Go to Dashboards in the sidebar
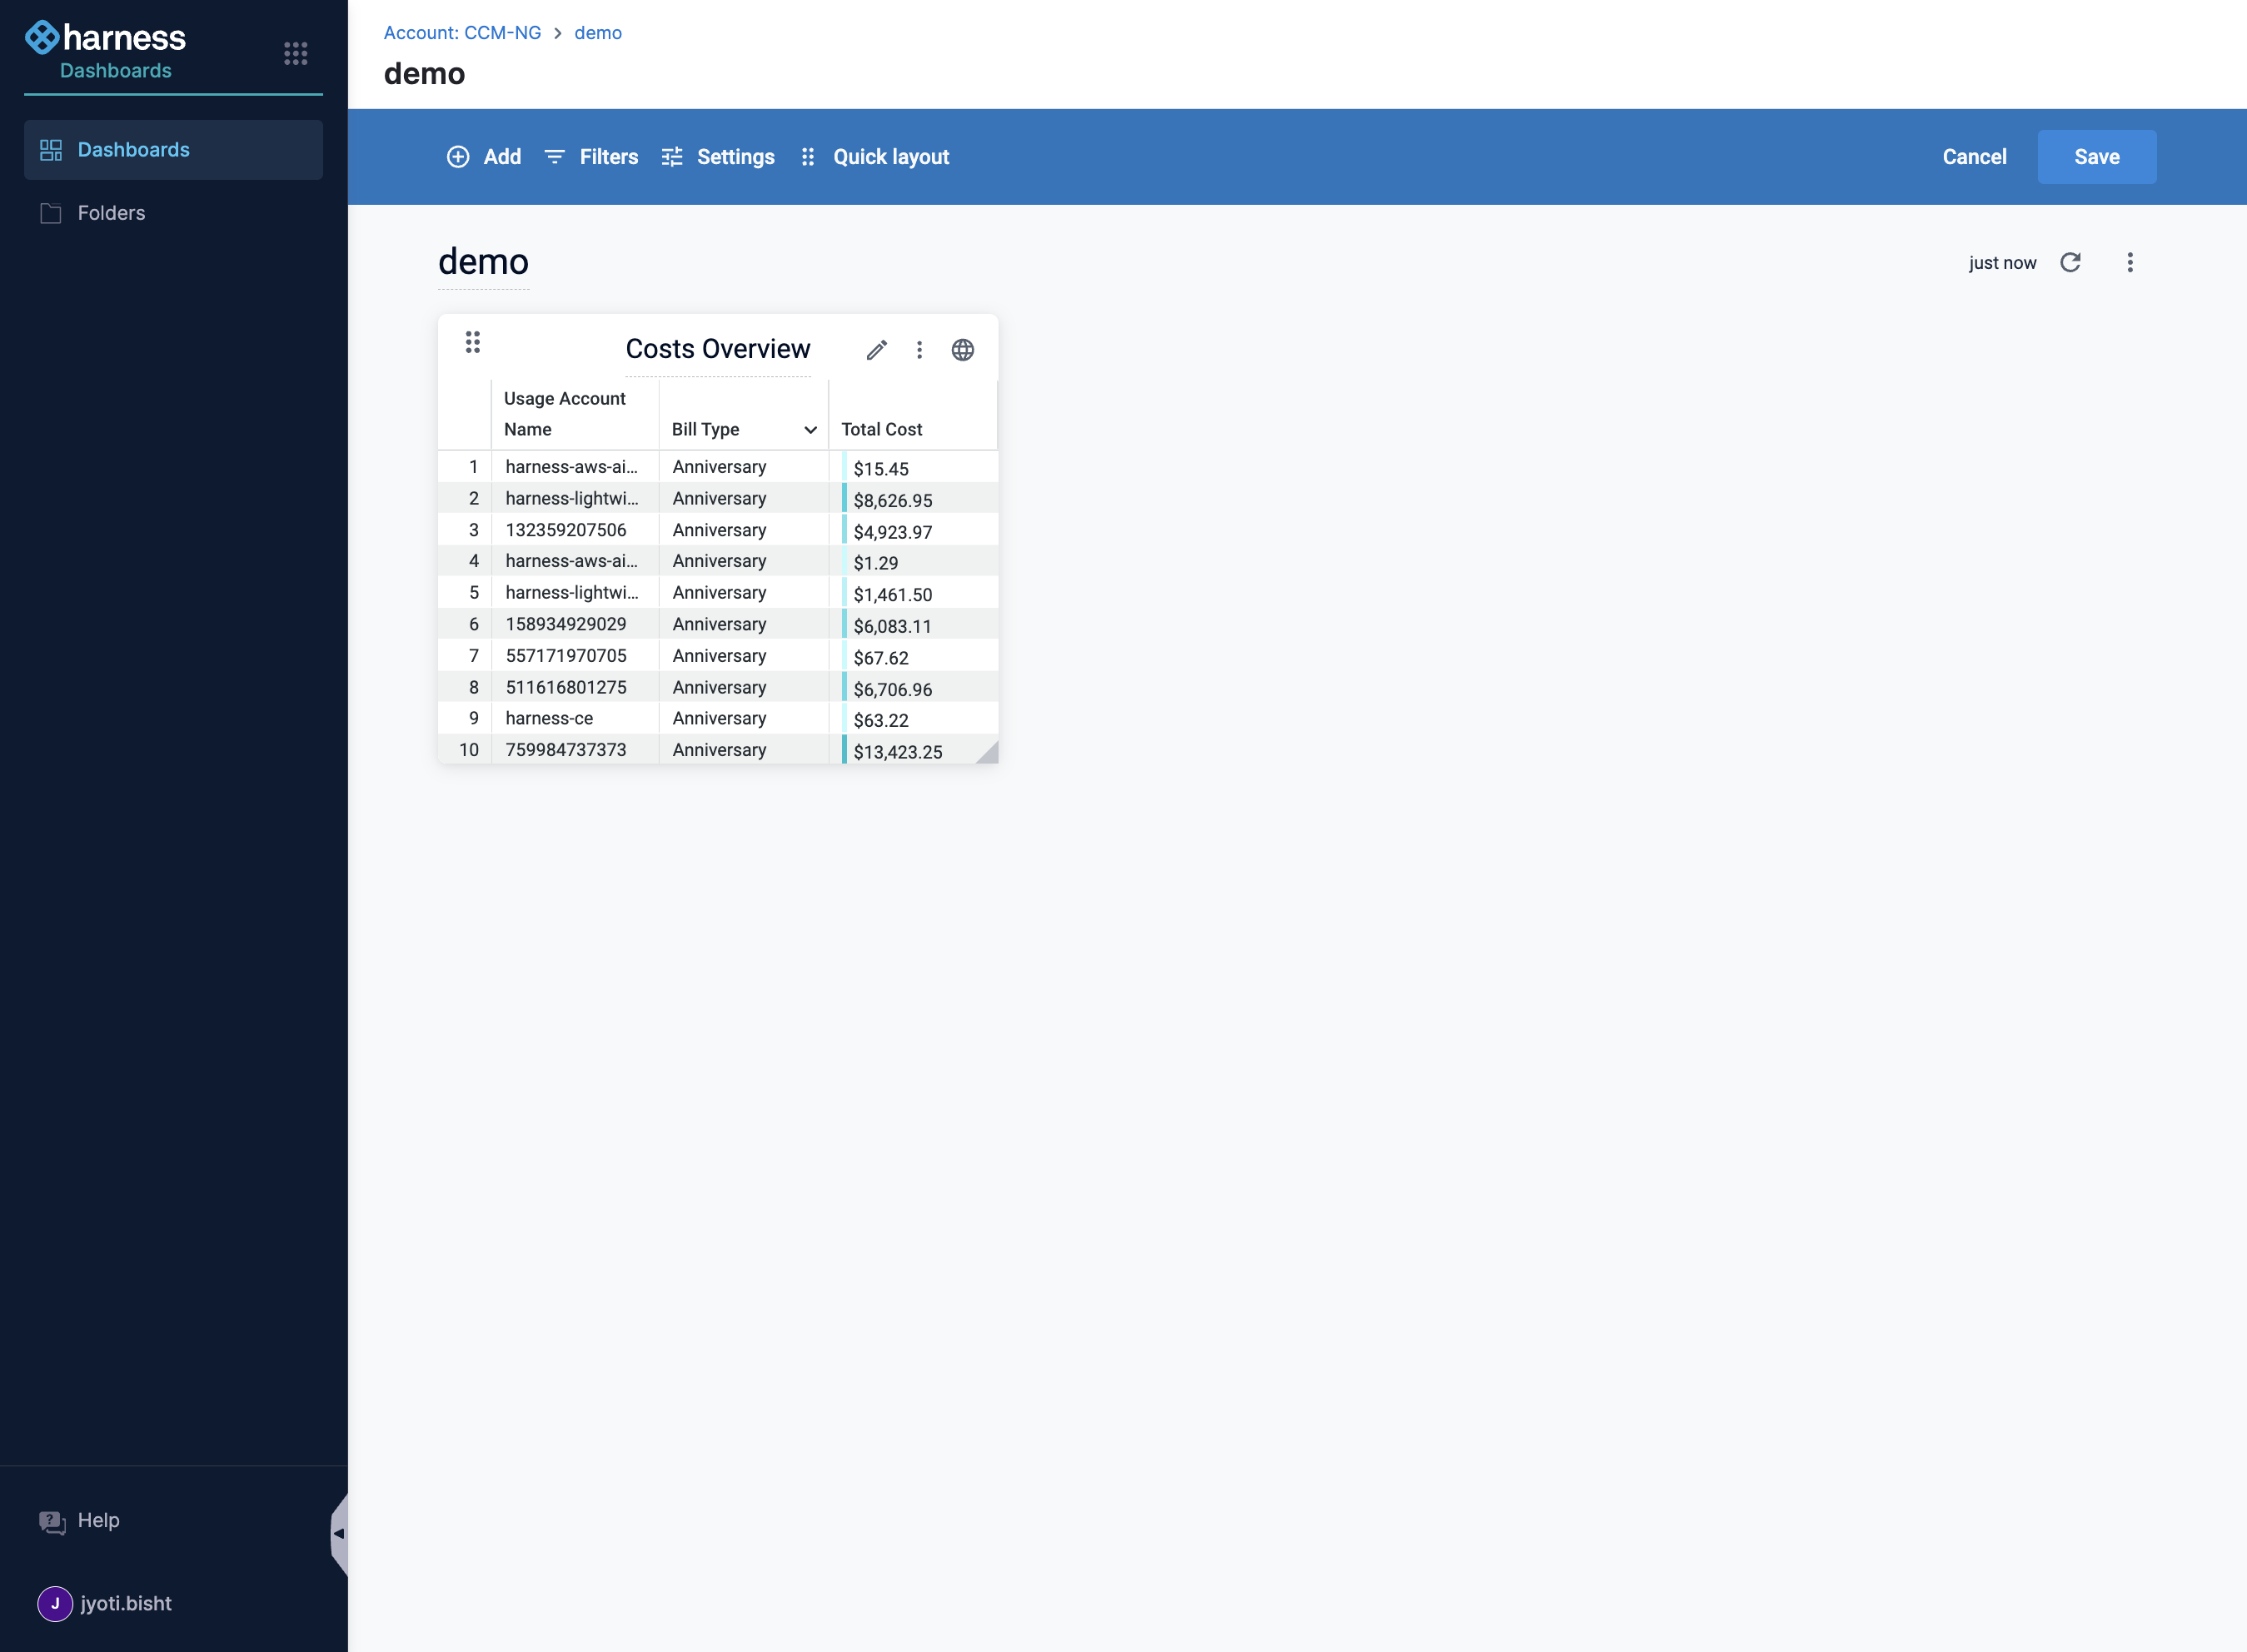The height and width of the screenshot is (1652, 2247). point(173,150)
